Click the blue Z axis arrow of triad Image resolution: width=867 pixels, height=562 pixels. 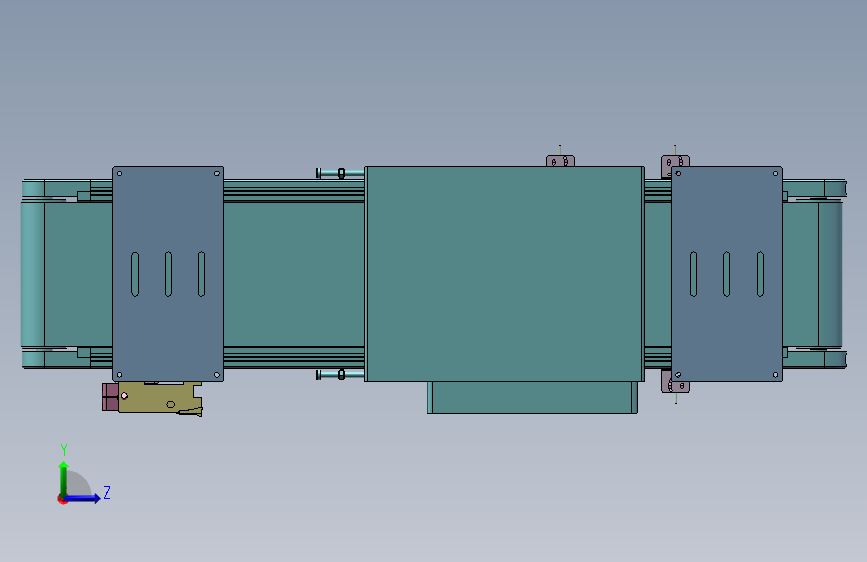point(82,498)
